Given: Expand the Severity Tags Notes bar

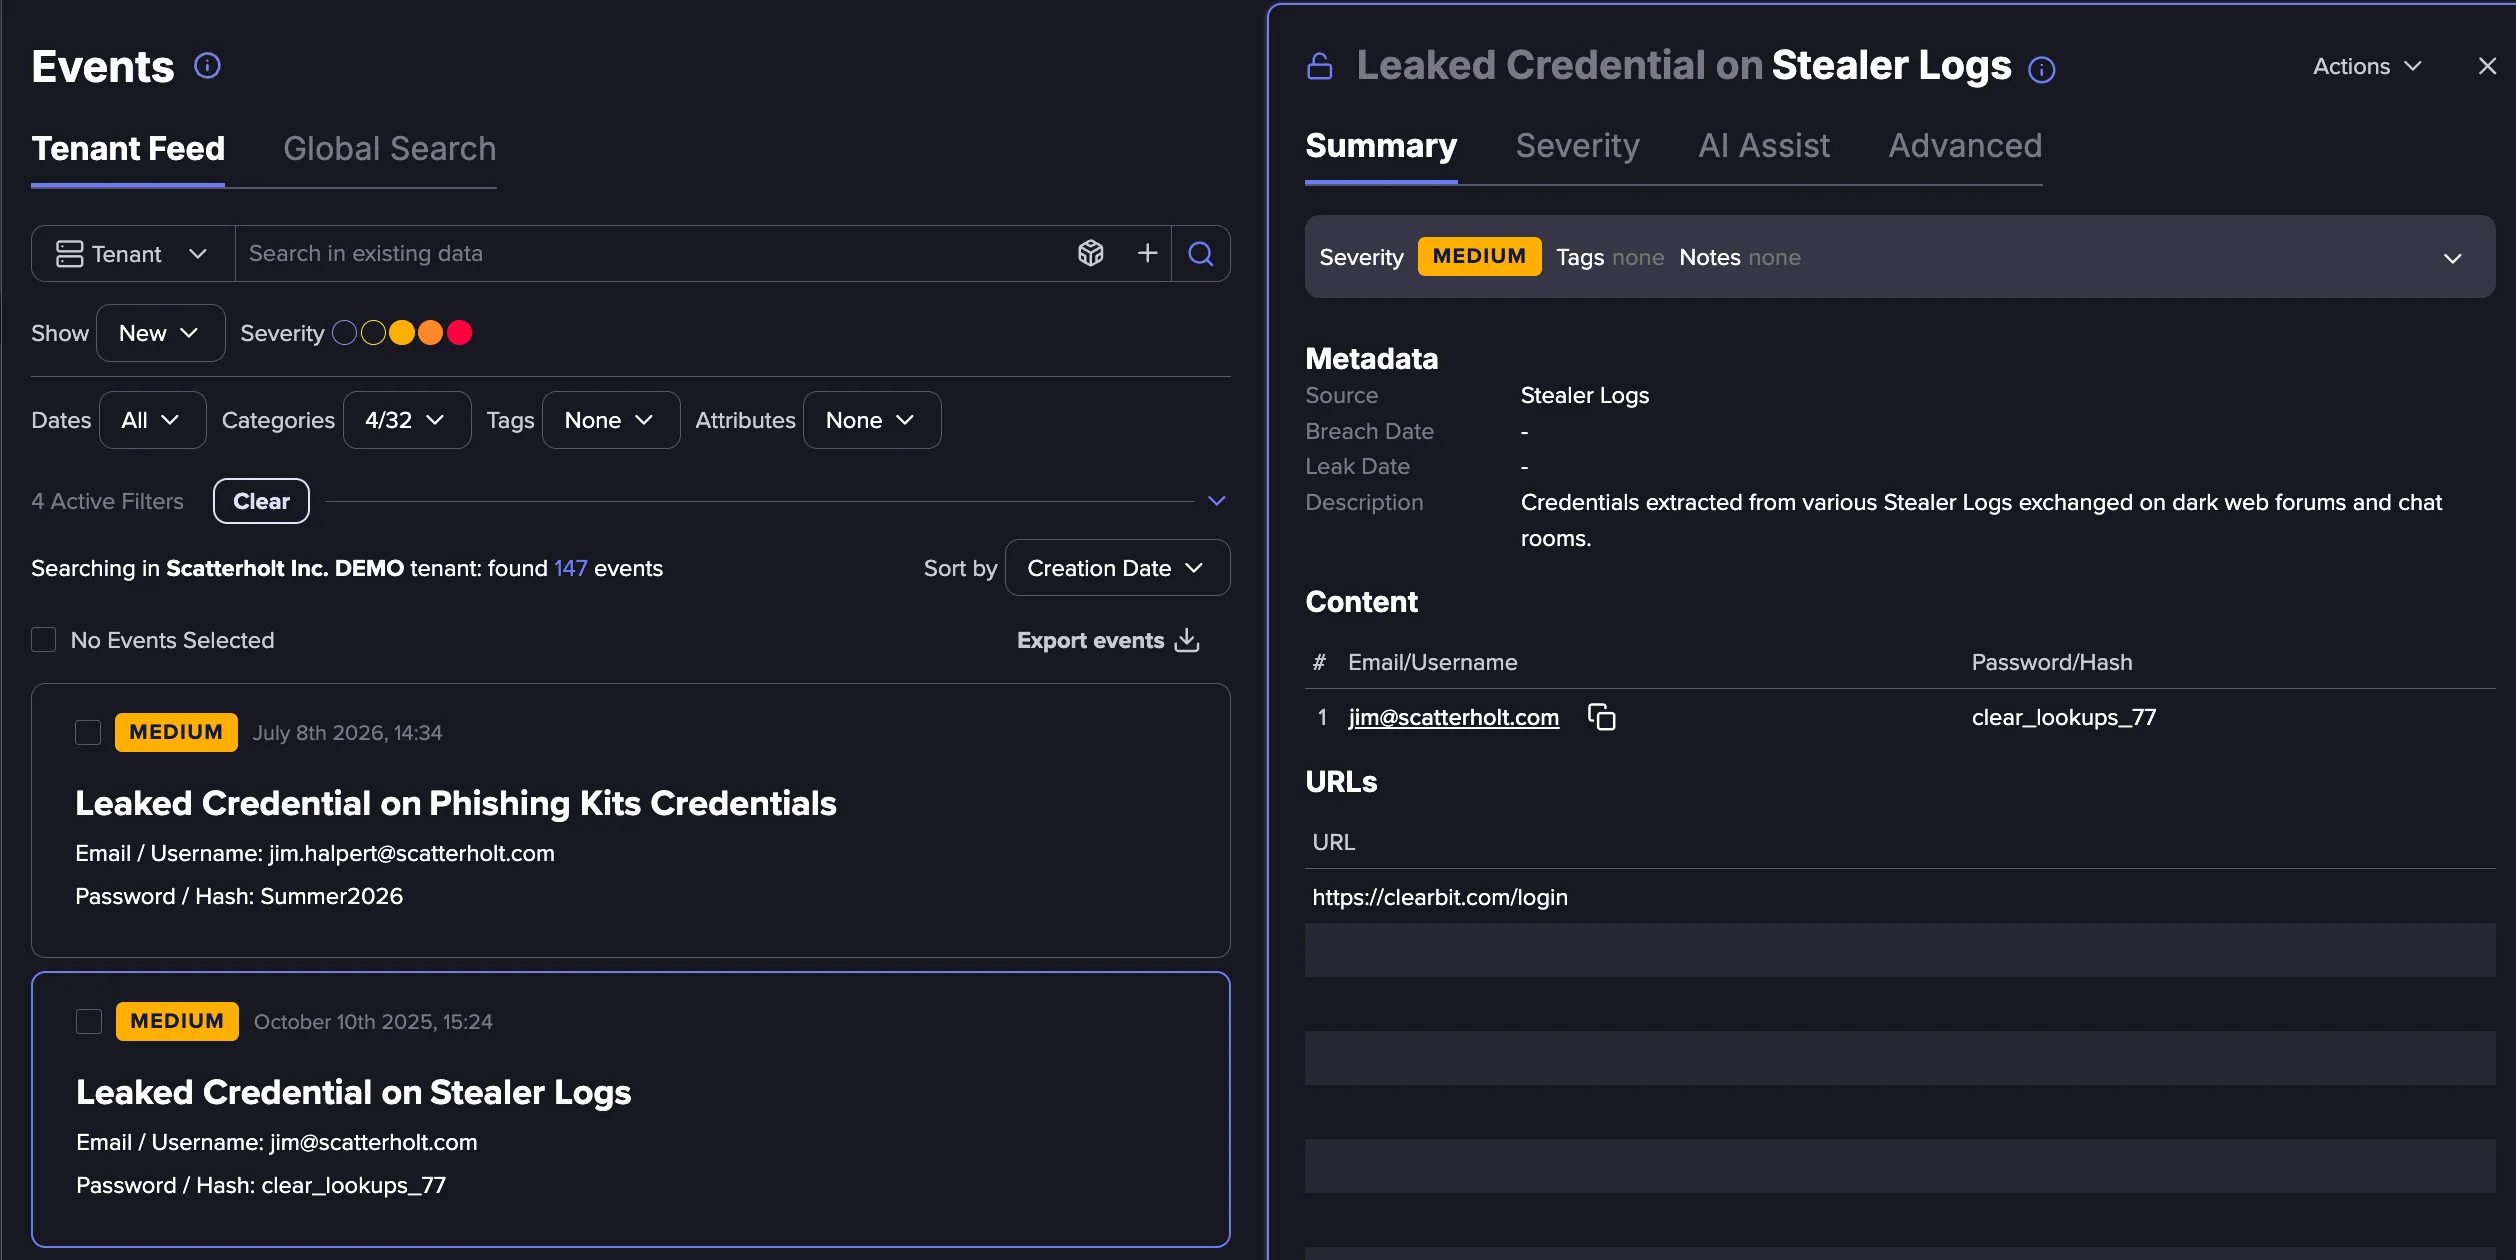Looking at the screenshot, I should 2452,258.
